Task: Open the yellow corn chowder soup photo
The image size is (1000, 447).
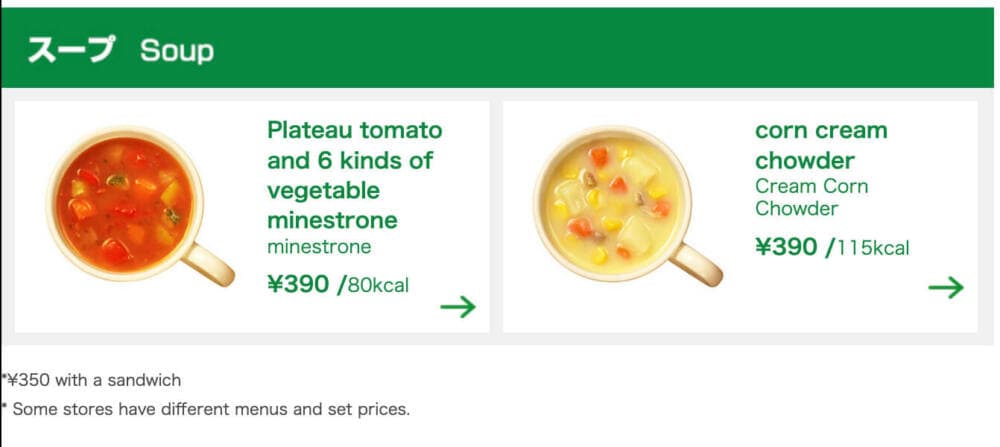Action: 628,206
